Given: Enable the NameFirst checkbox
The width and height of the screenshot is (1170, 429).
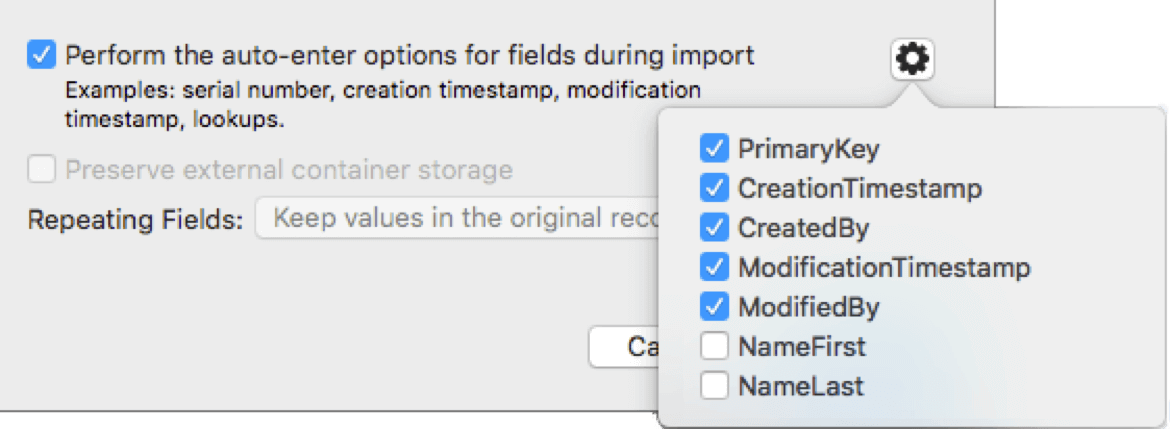Looking at the screenshot, I should [714, 347].
